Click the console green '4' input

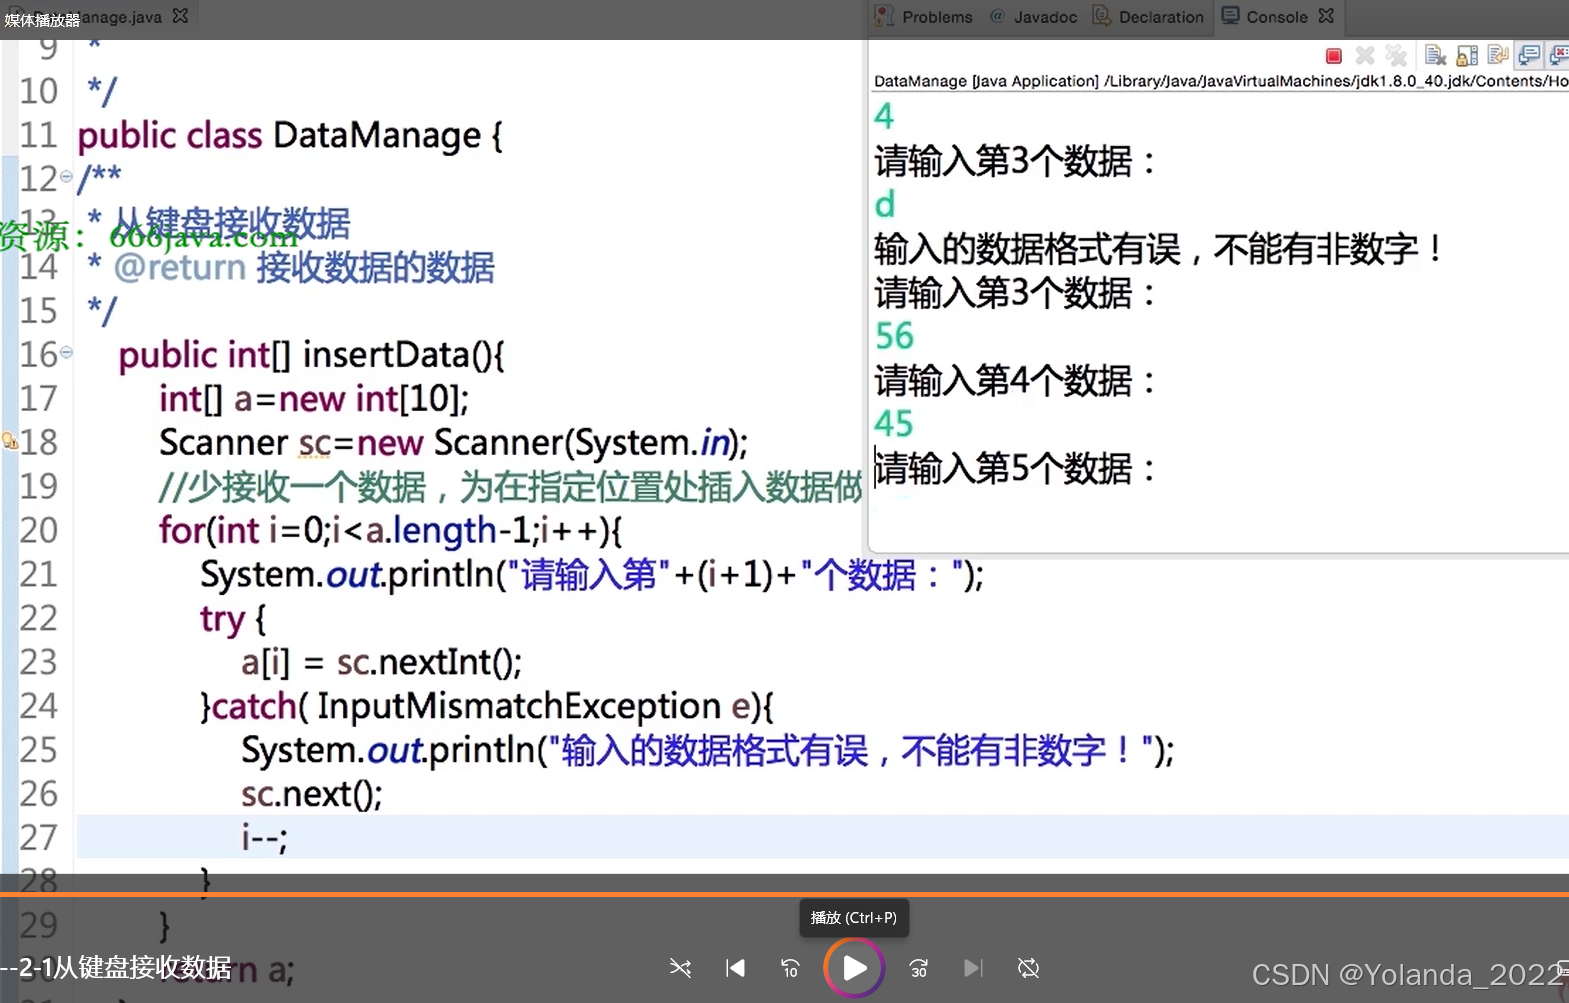click(884, 116)
